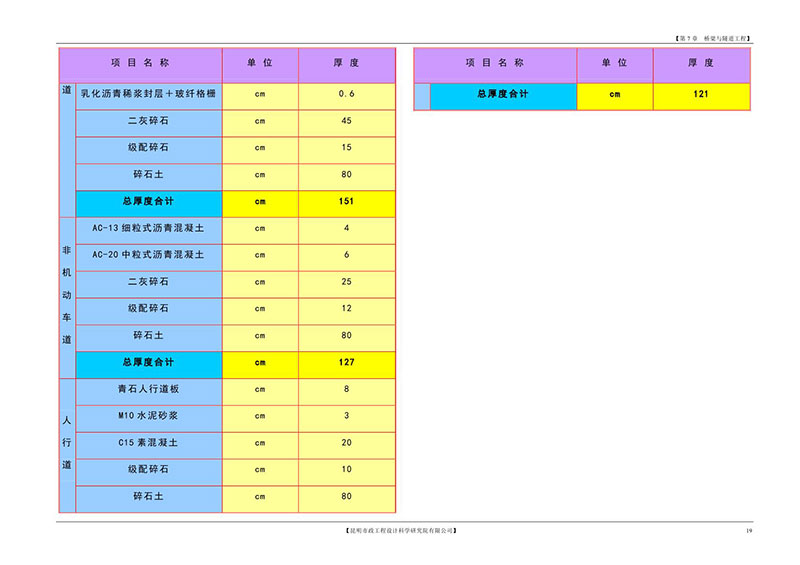
Task: Click the 非机动车道 vertical category label
Action: point(66,295)
